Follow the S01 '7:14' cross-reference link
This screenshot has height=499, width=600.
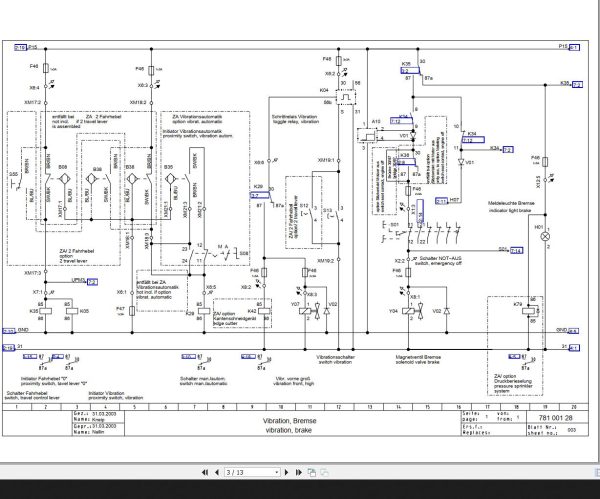click(x=516, y=251)
